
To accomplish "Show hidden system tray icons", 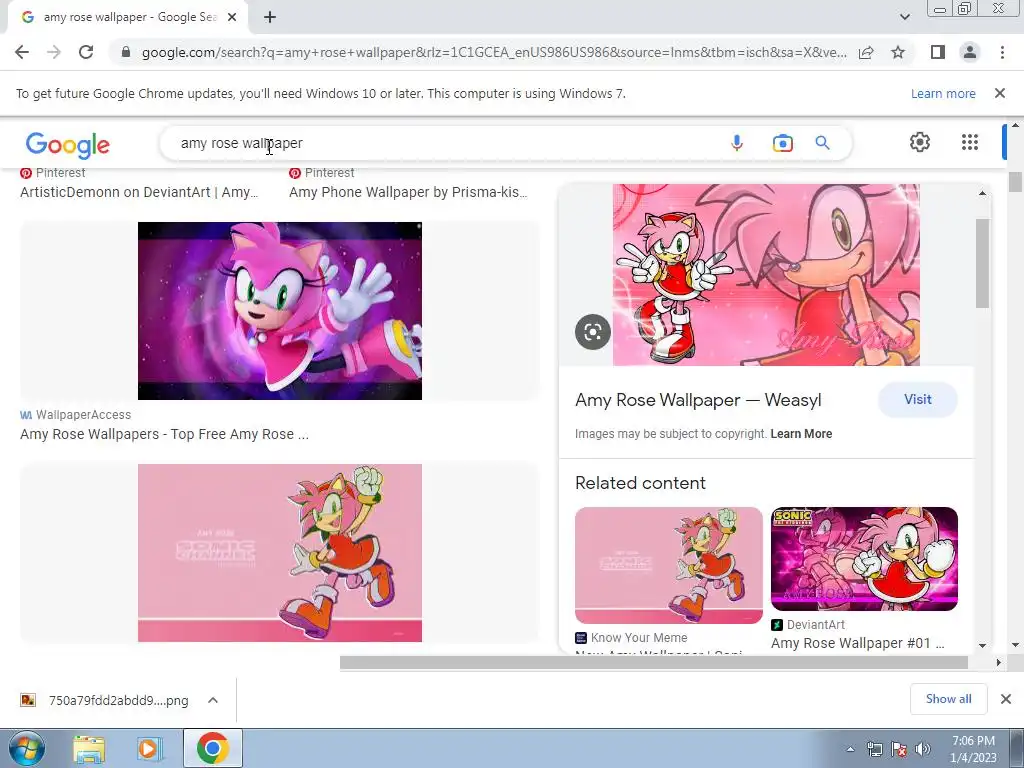I will coord(850,749).
